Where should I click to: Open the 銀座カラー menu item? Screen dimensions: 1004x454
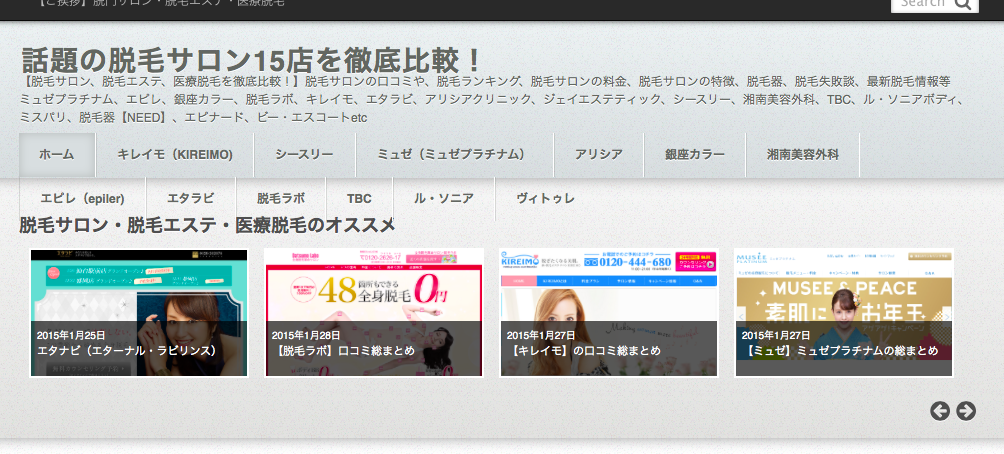695,155
